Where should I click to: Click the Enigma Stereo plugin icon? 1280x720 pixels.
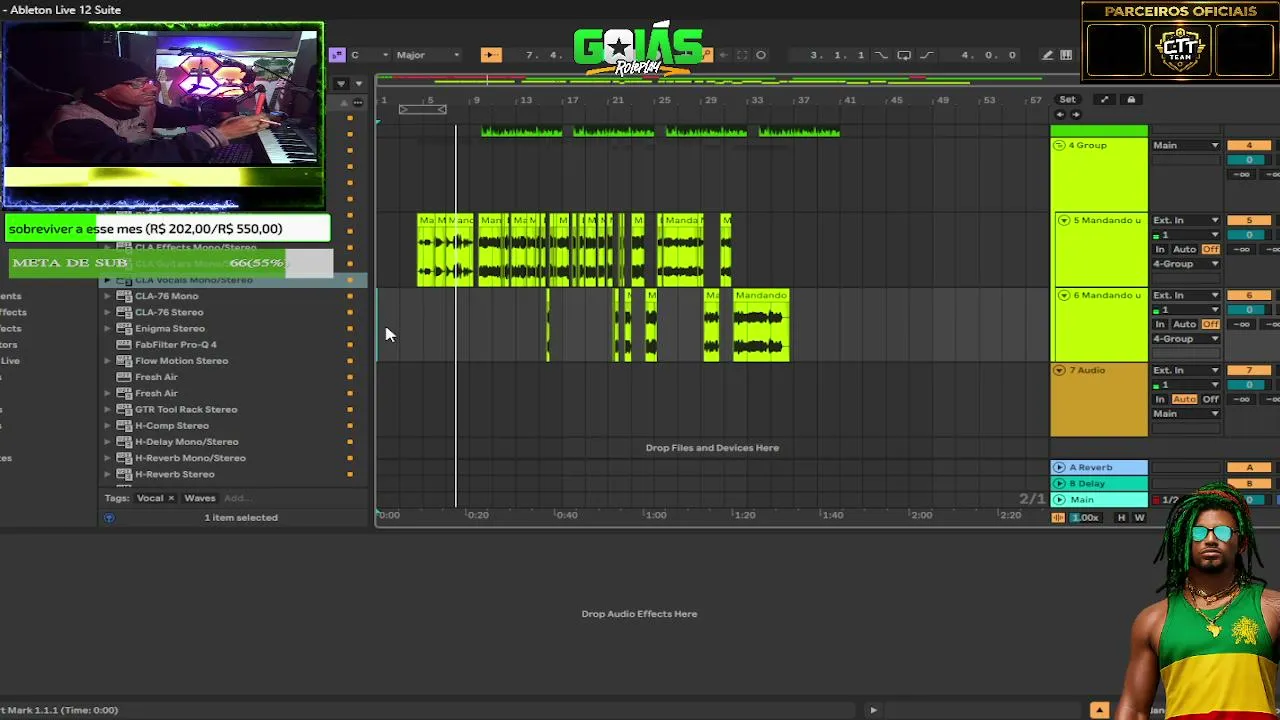tap(124, 328)
